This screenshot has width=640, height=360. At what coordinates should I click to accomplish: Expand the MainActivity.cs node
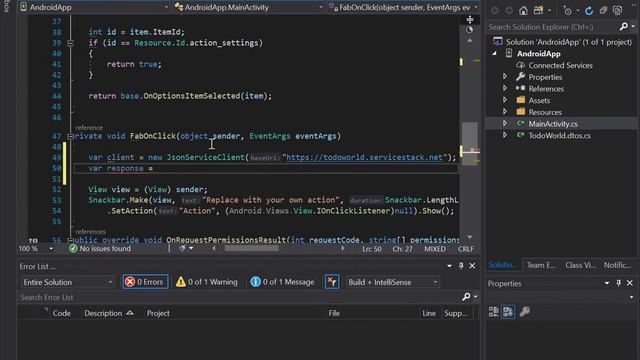(x=505, y=123)
